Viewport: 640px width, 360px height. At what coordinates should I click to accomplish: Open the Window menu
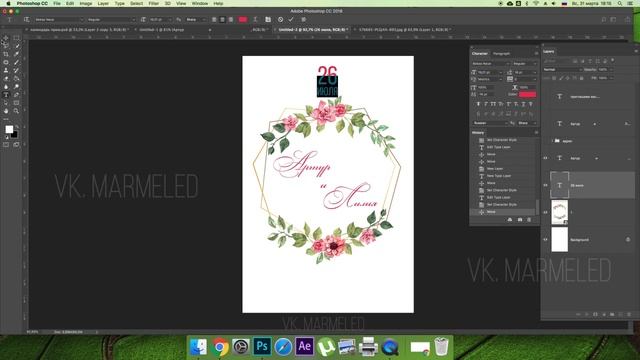200,3
